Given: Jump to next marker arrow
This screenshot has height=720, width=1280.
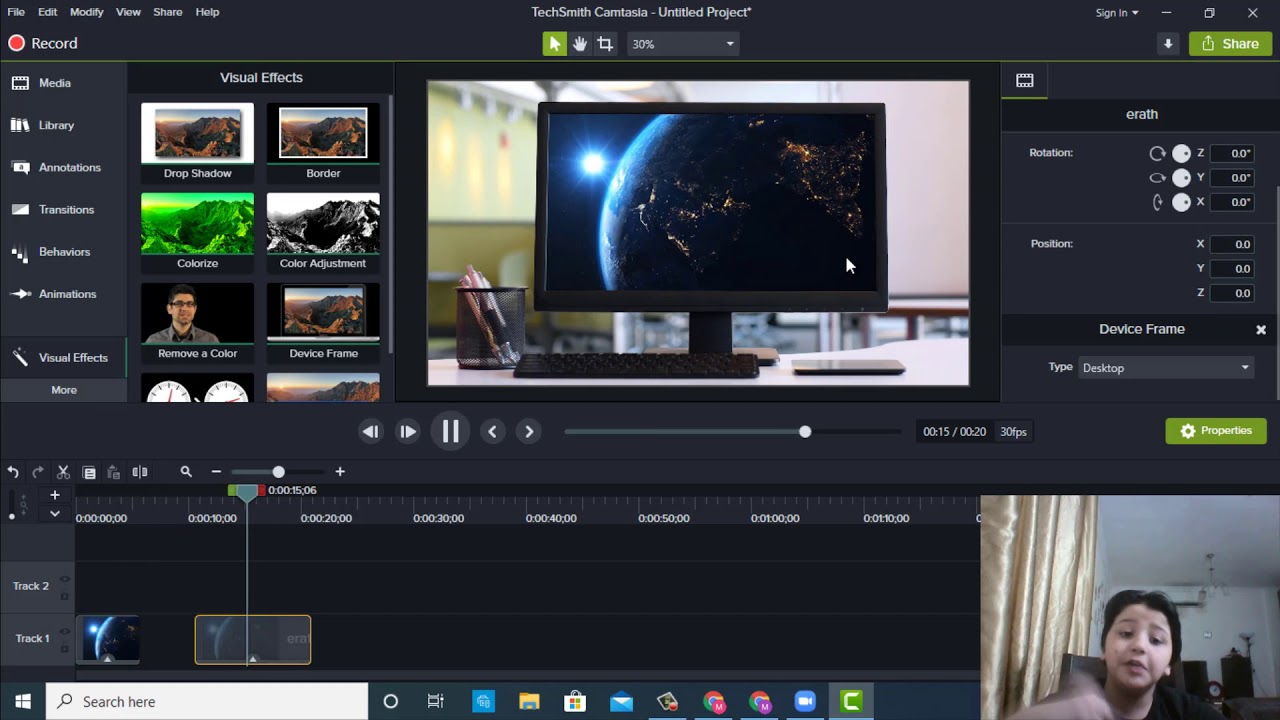Looking at the screenshot, I should point(529,432).
